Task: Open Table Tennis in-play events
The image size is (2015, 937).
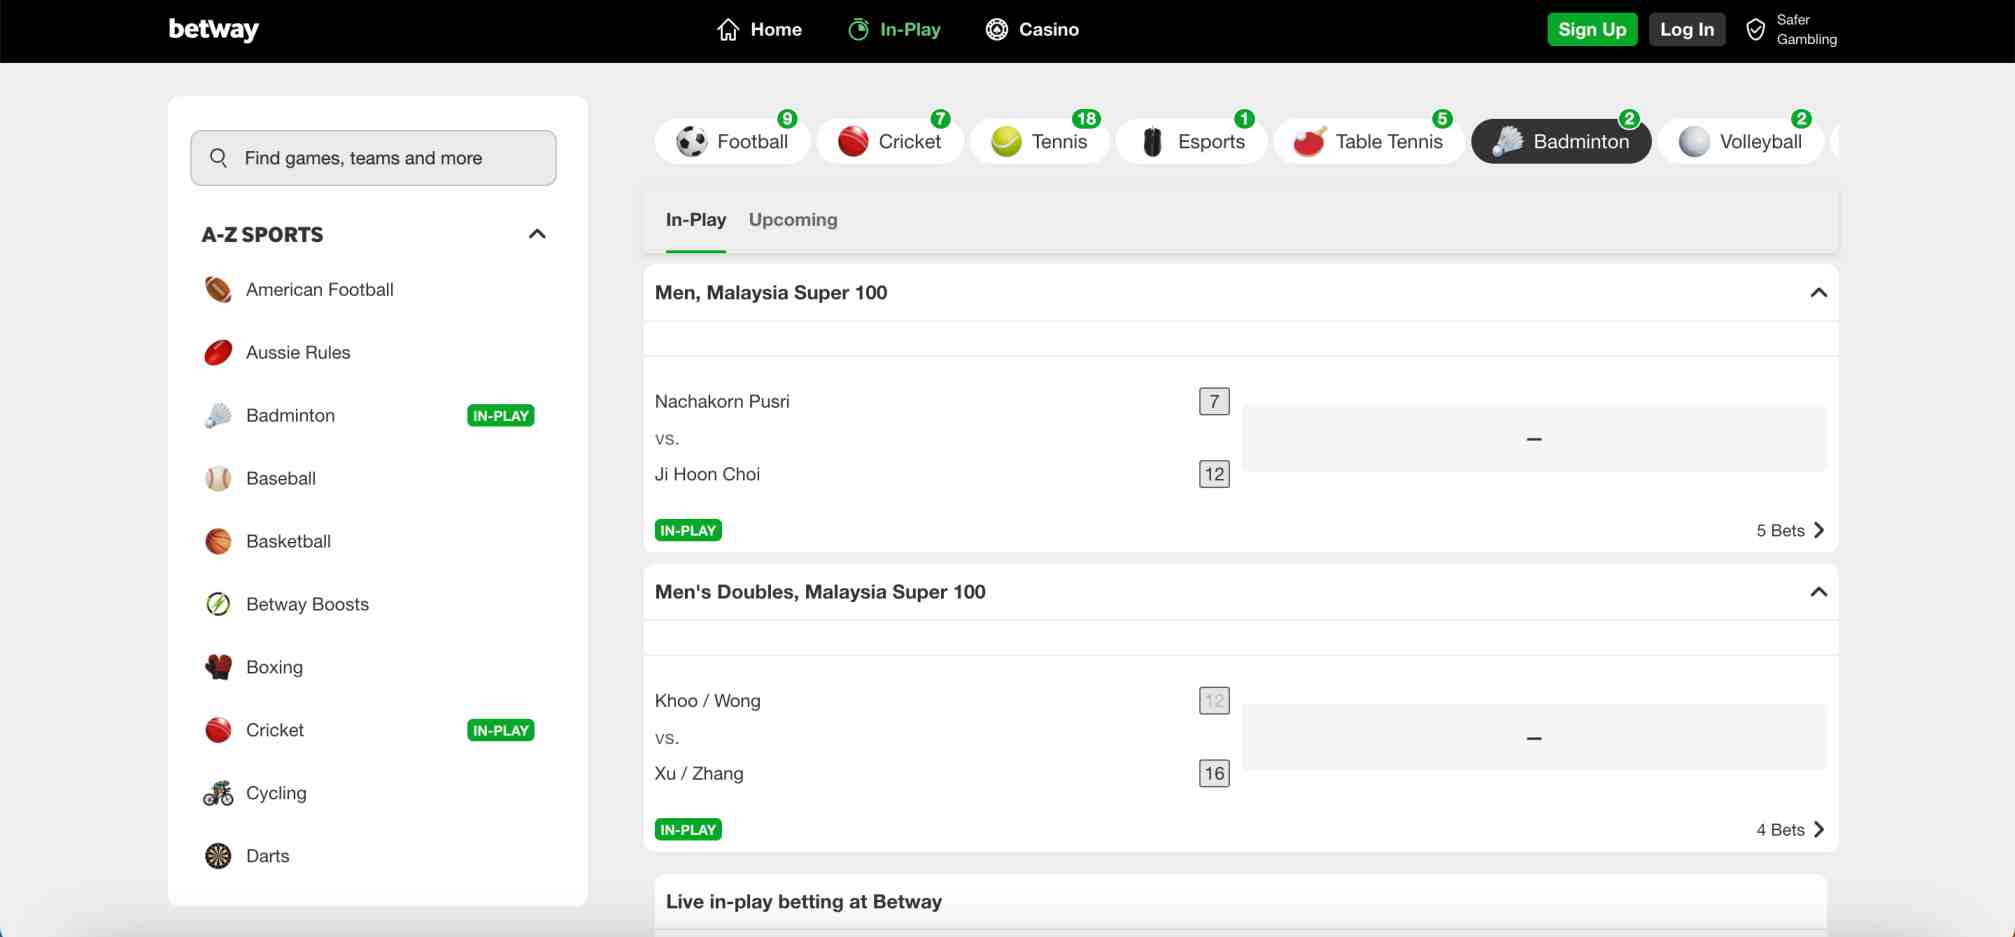Action: tap(1369, 142)
